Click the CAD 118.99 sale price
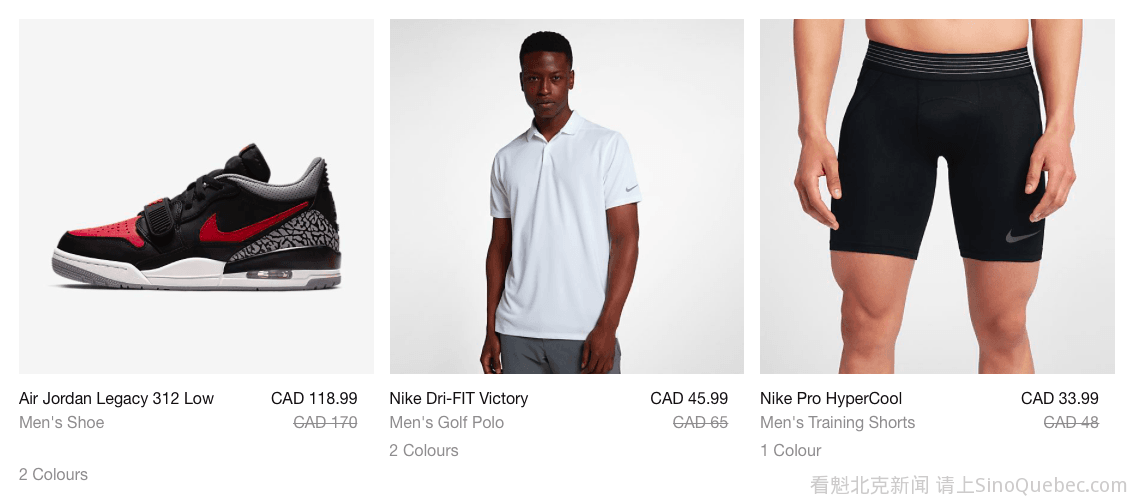 [x=314, y=398]
